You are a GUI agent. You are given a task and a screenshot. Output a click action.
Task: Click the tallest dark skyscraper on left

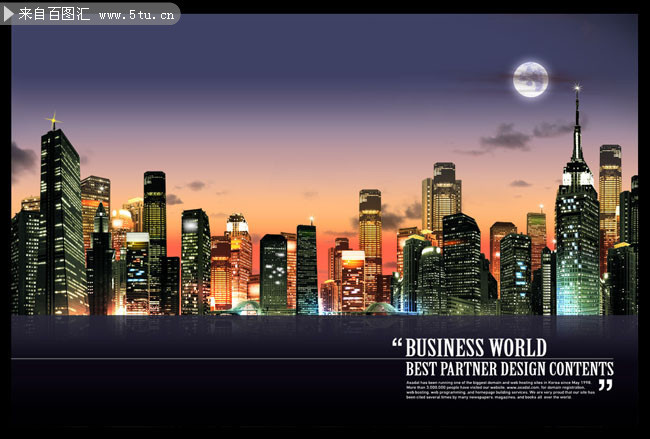coord(61,222)
